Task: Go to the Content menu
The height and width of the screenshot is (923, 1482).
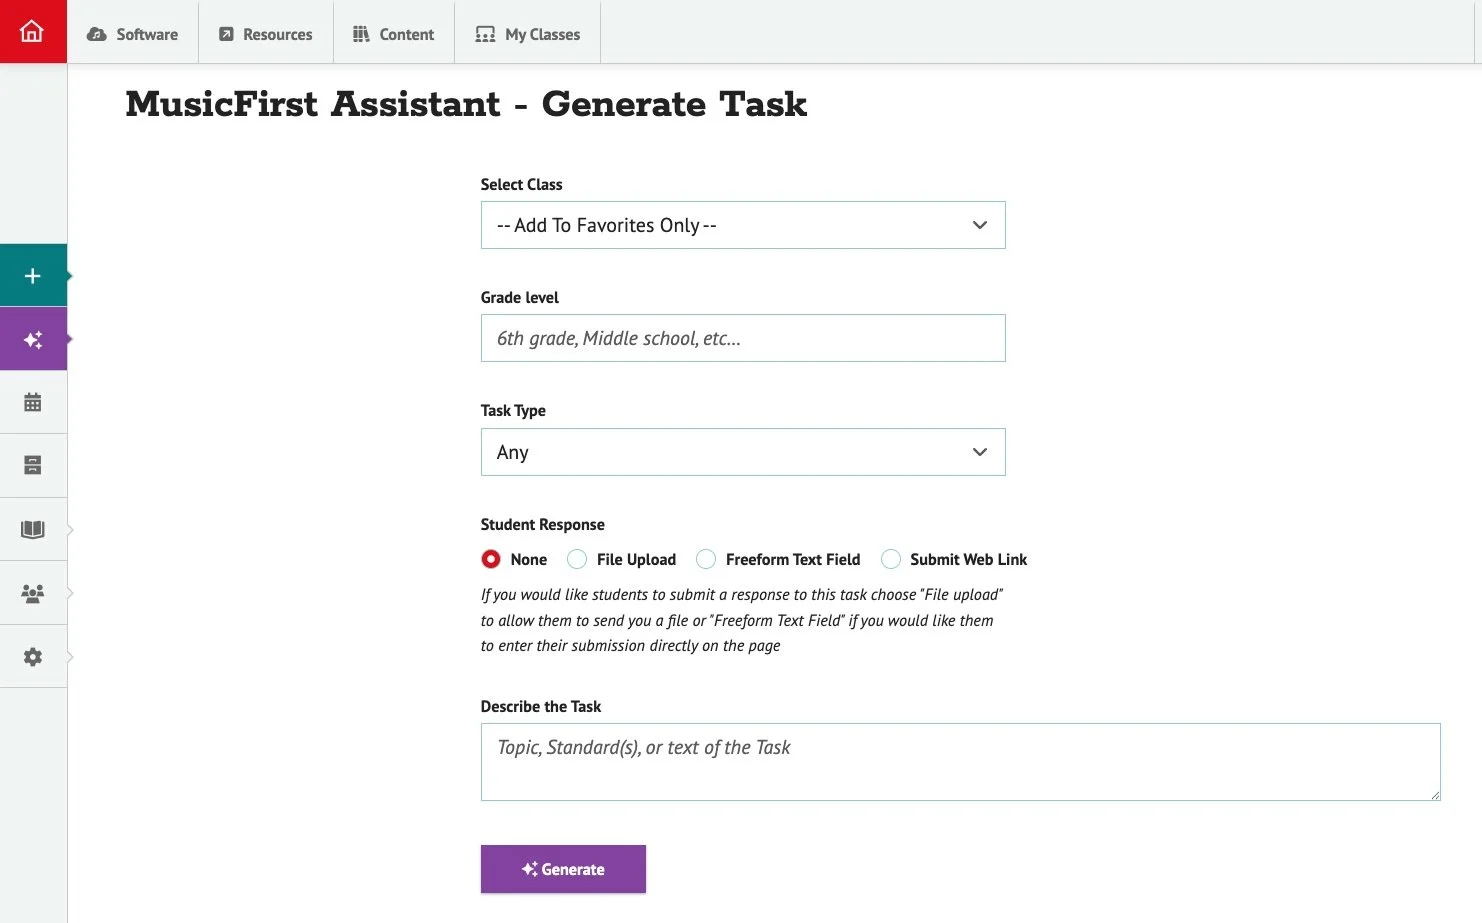Action: 394,34
